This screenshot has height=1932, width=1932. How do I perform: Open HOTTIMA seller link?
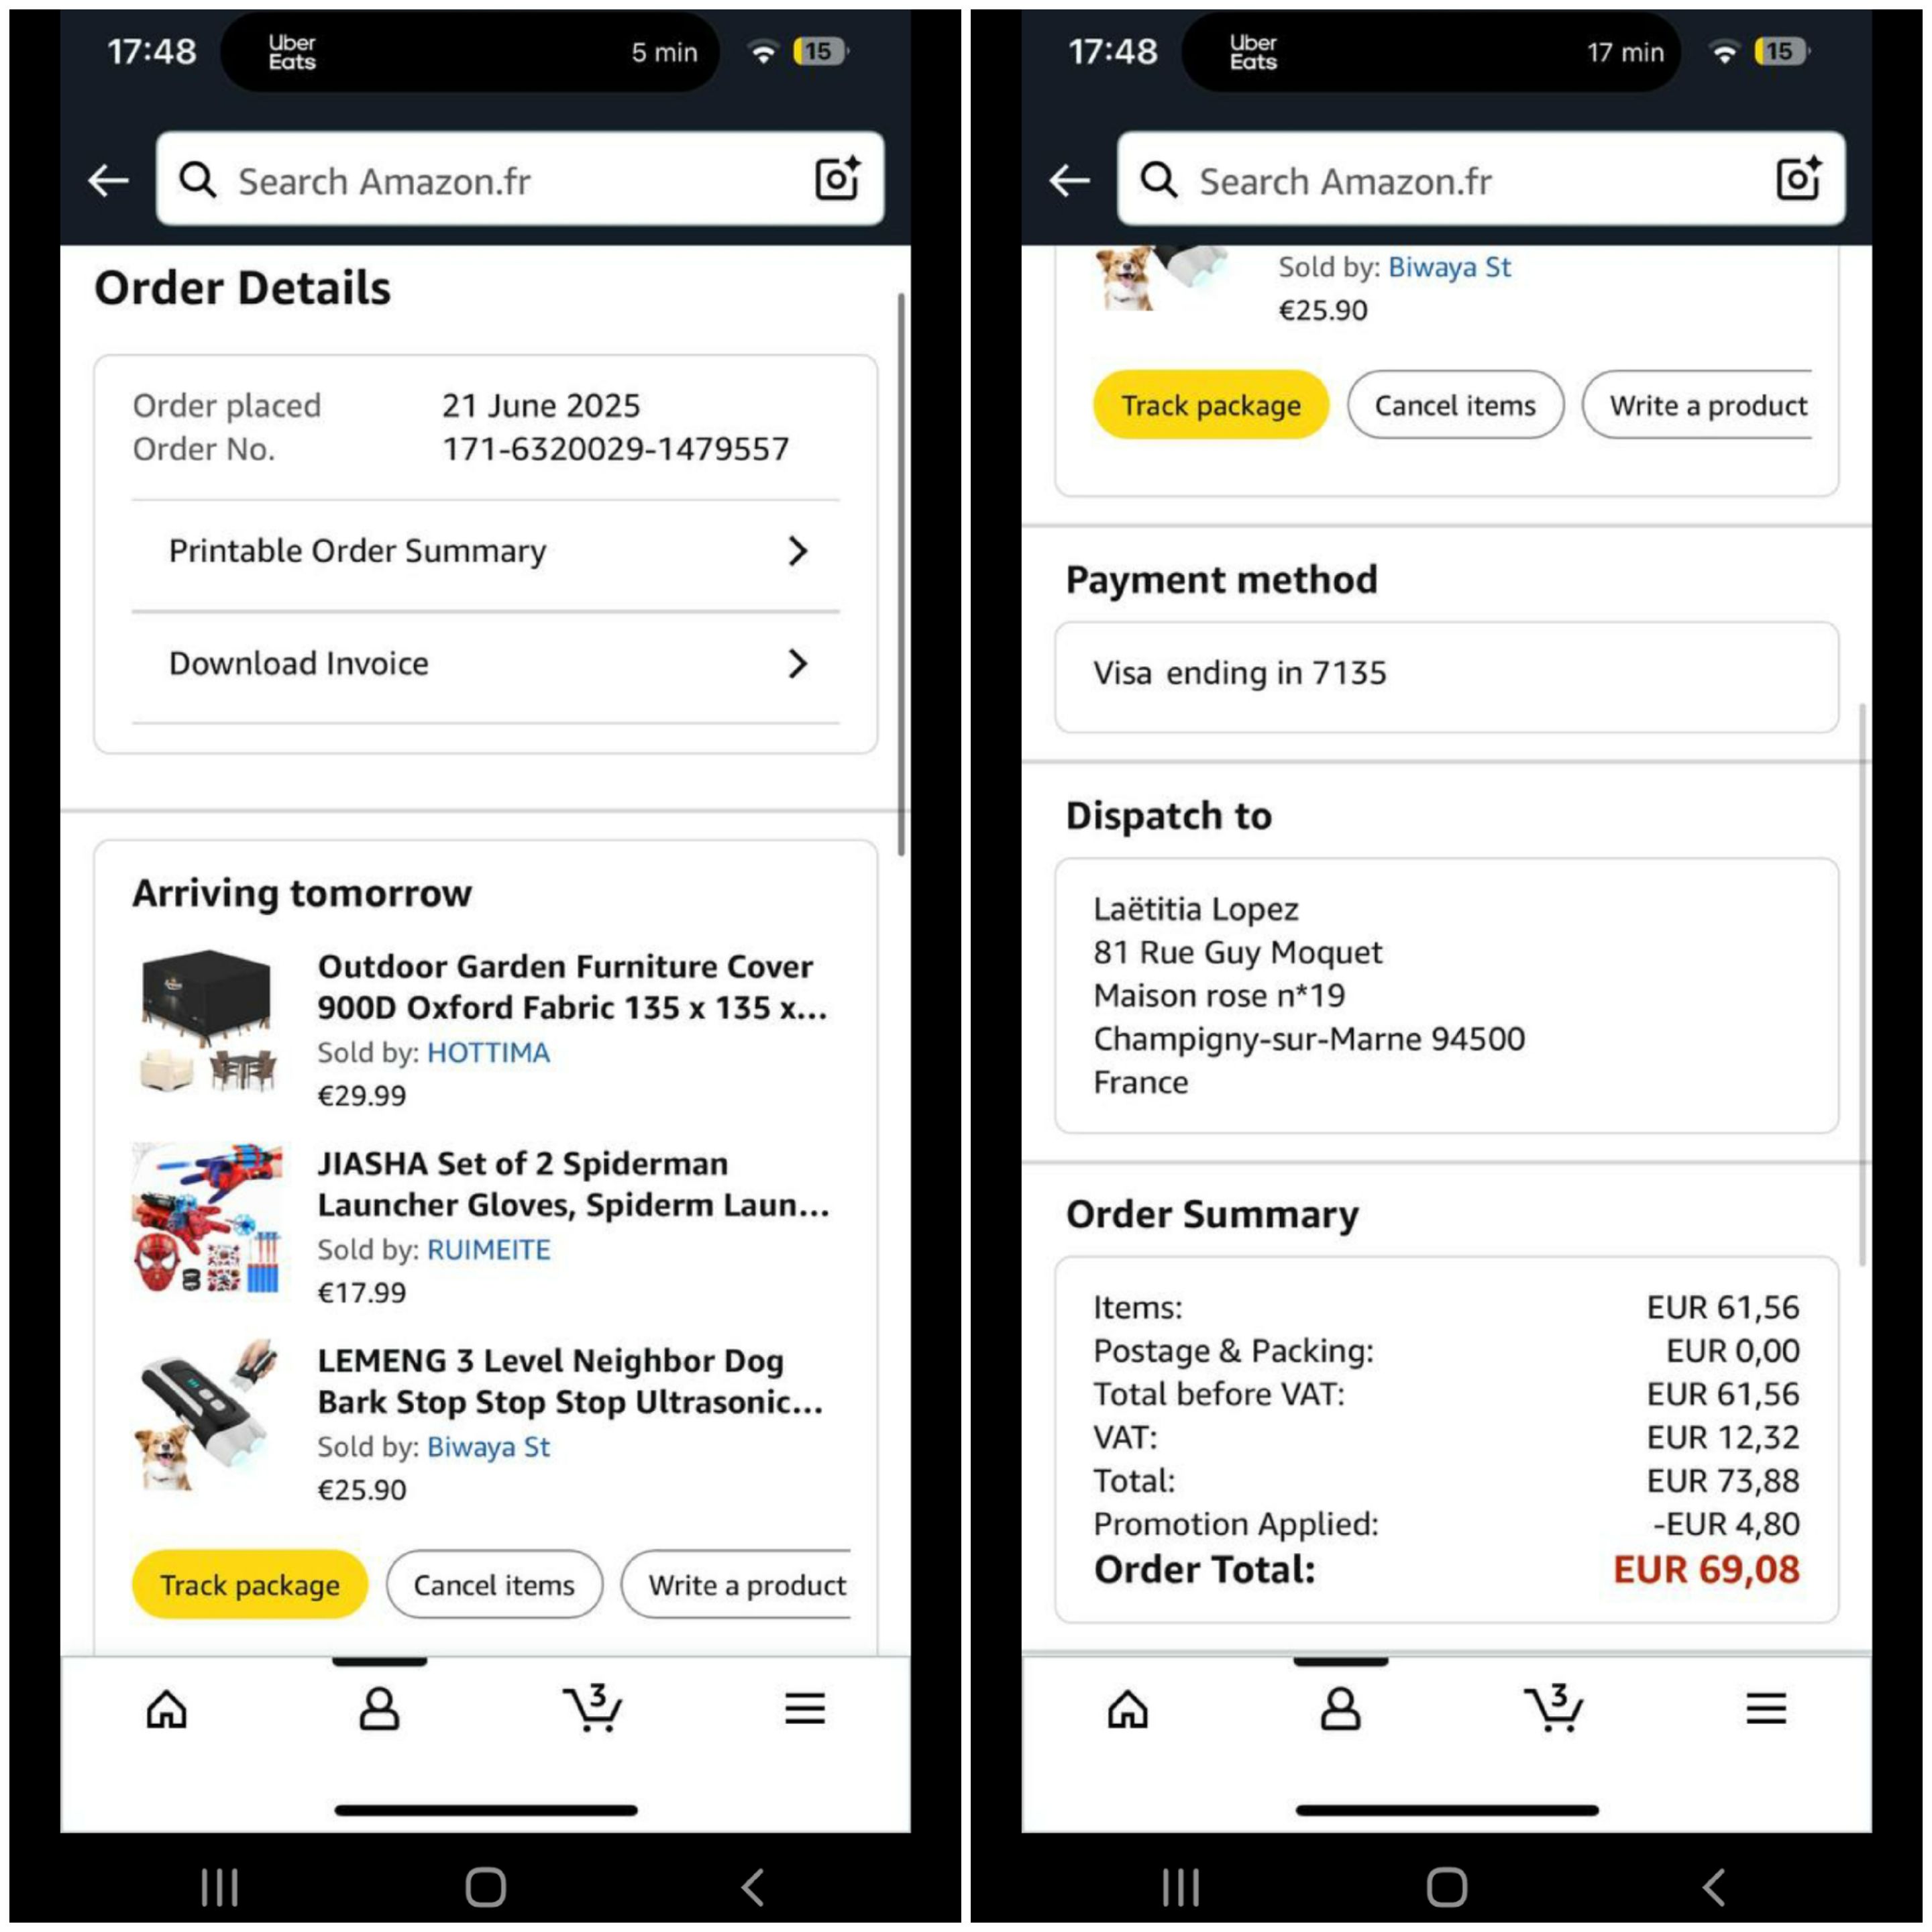pyautogui.click(x=488, y=1053)
